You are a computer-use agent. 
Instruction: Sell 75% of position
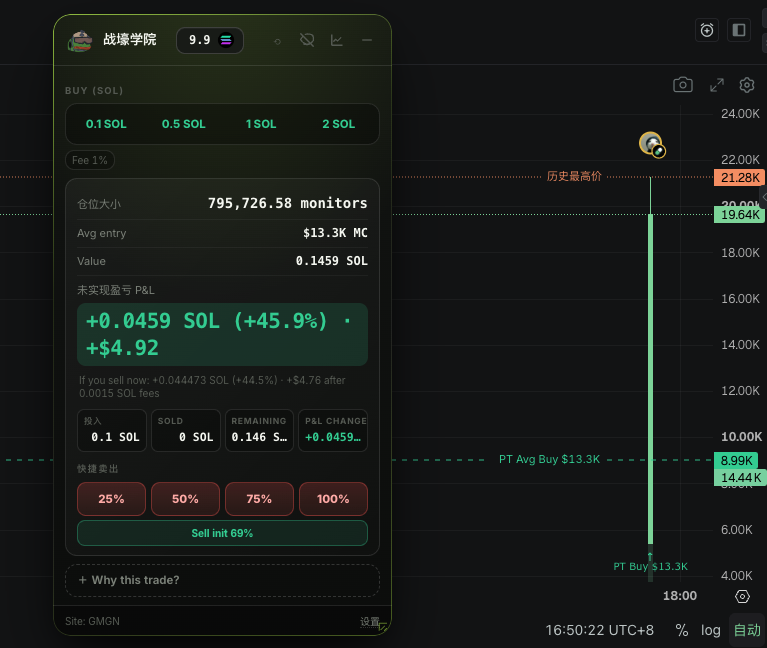pyautogui.click(x=259, y=499)
